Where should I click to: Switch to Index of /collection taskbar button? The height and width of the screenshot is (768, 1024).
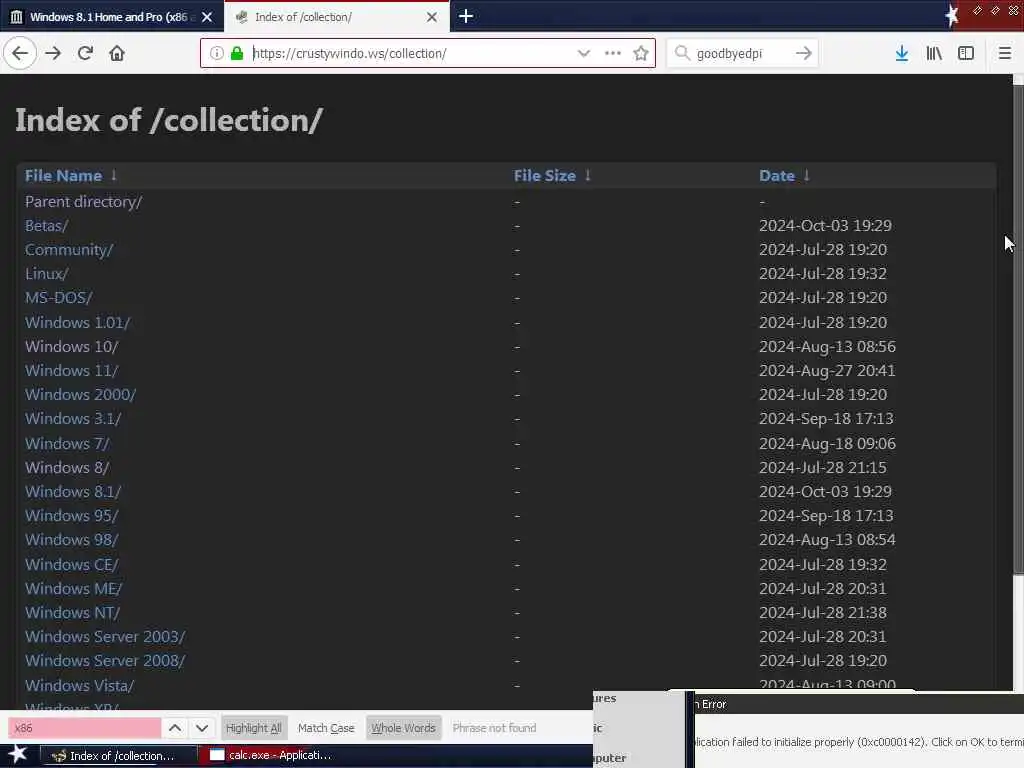point(119,756)
